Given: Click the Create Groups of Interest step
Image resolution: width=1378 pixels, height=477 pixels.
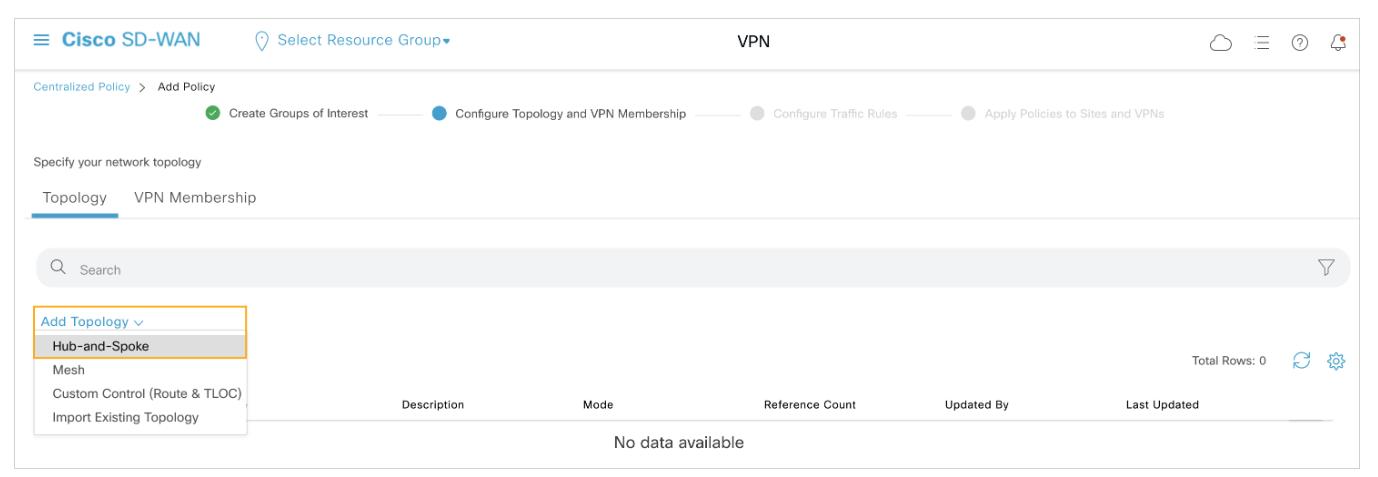Looking at the screenshot, I should coord(298,113).
